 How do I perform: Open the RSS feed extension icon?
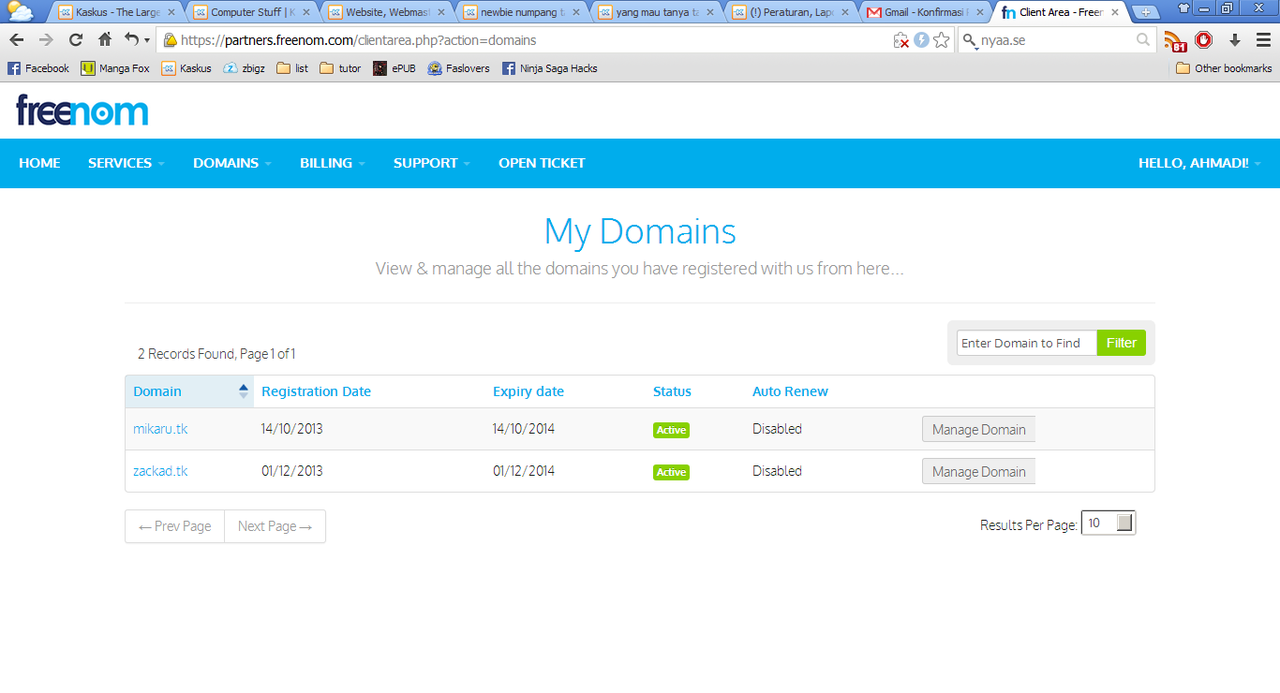[1174, 41]
